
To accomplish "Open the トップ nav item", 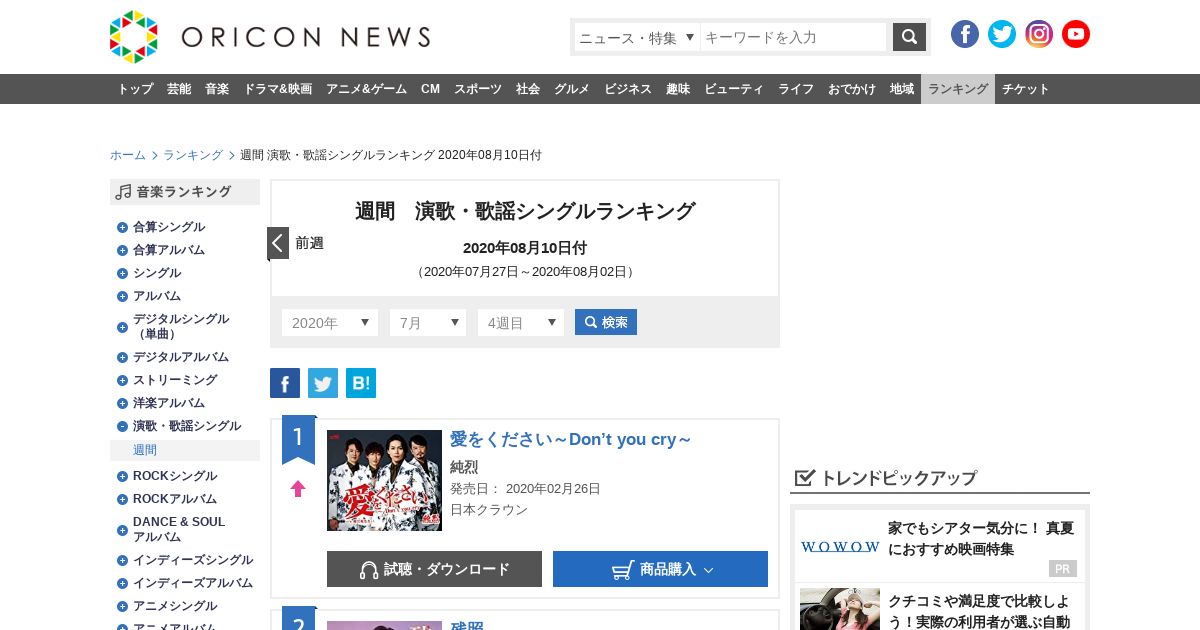I will tap(136, 89).
